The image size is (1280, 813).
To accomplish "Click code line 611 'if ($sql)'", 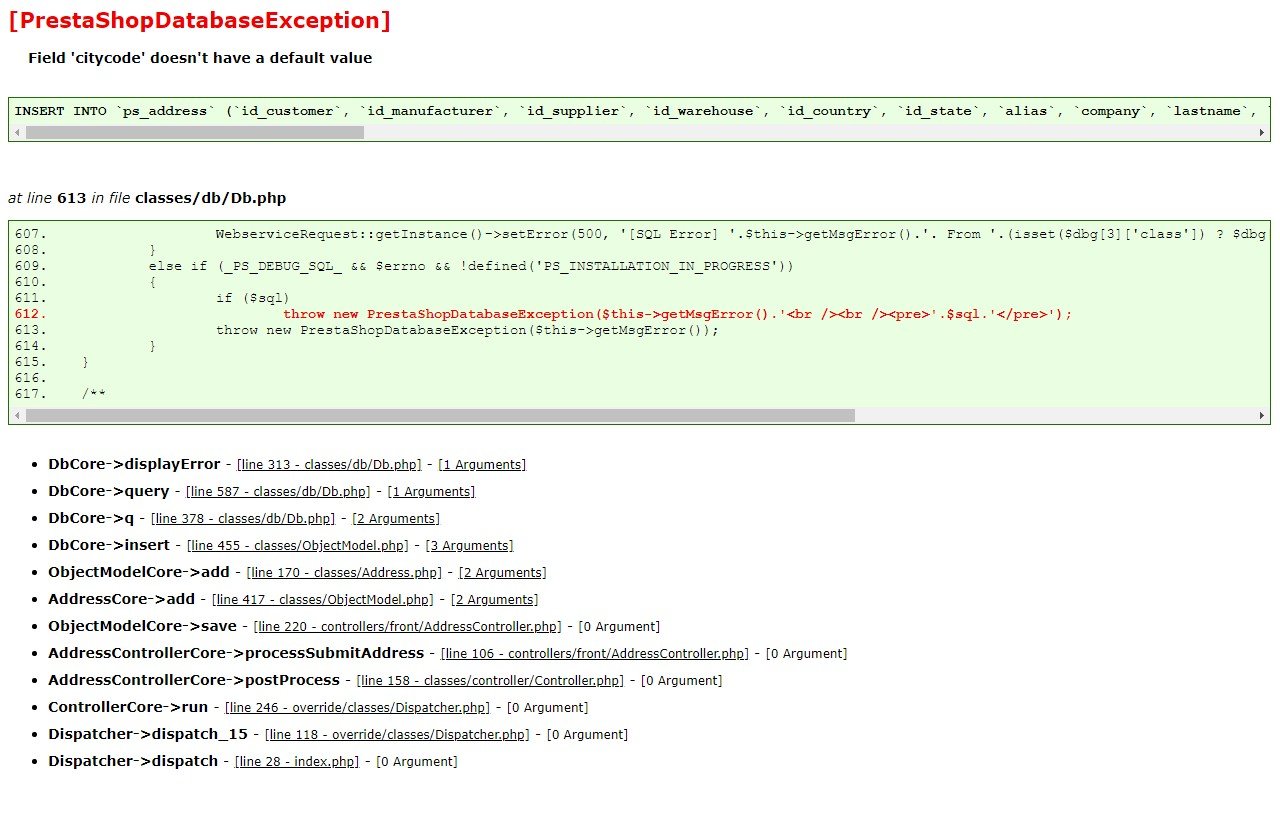I will [x=253, y=298].
